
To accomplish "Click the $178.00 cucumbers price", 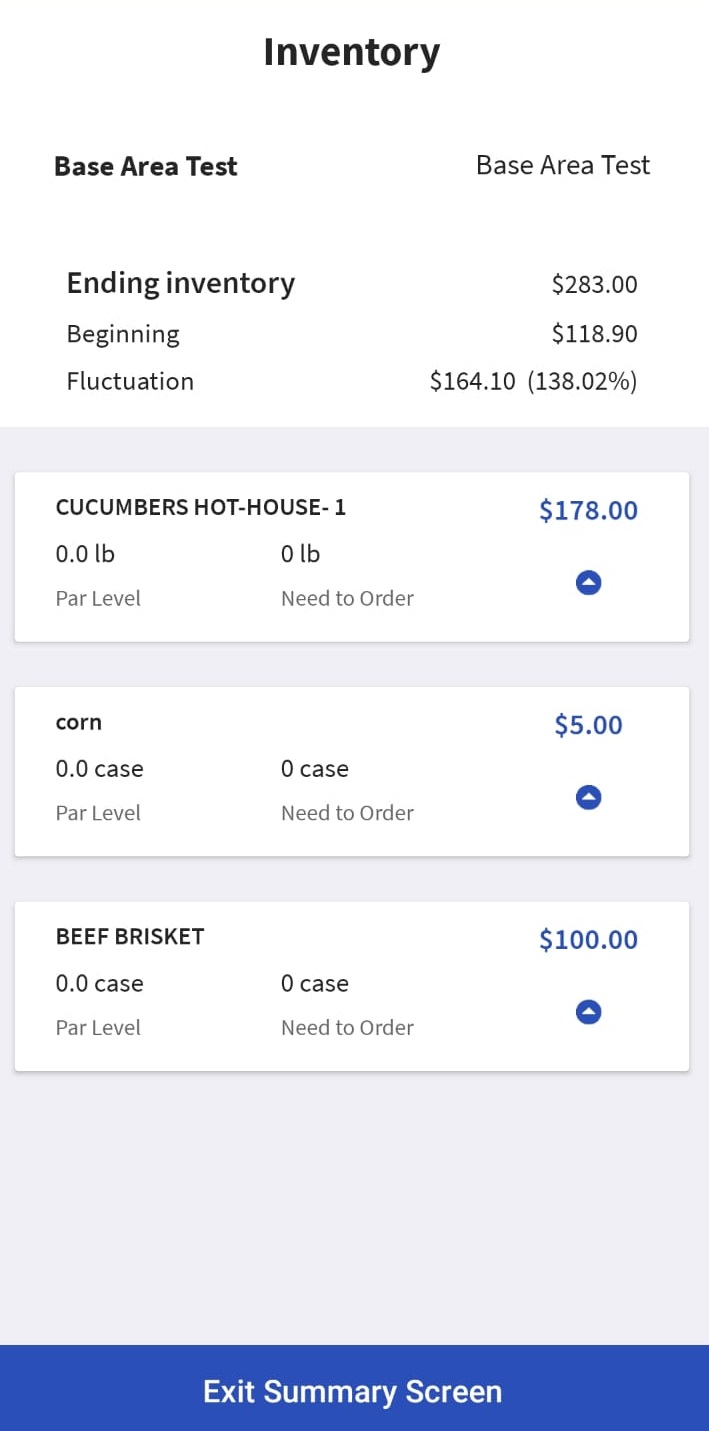I will point(588,510).
